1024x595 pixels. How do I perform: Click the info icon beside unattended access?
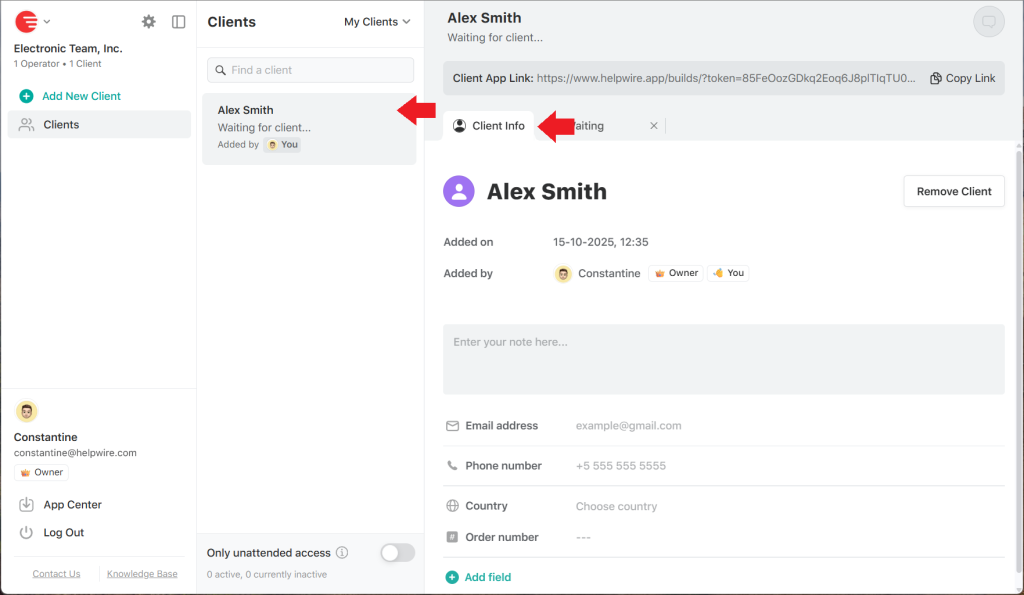point(342,553)
